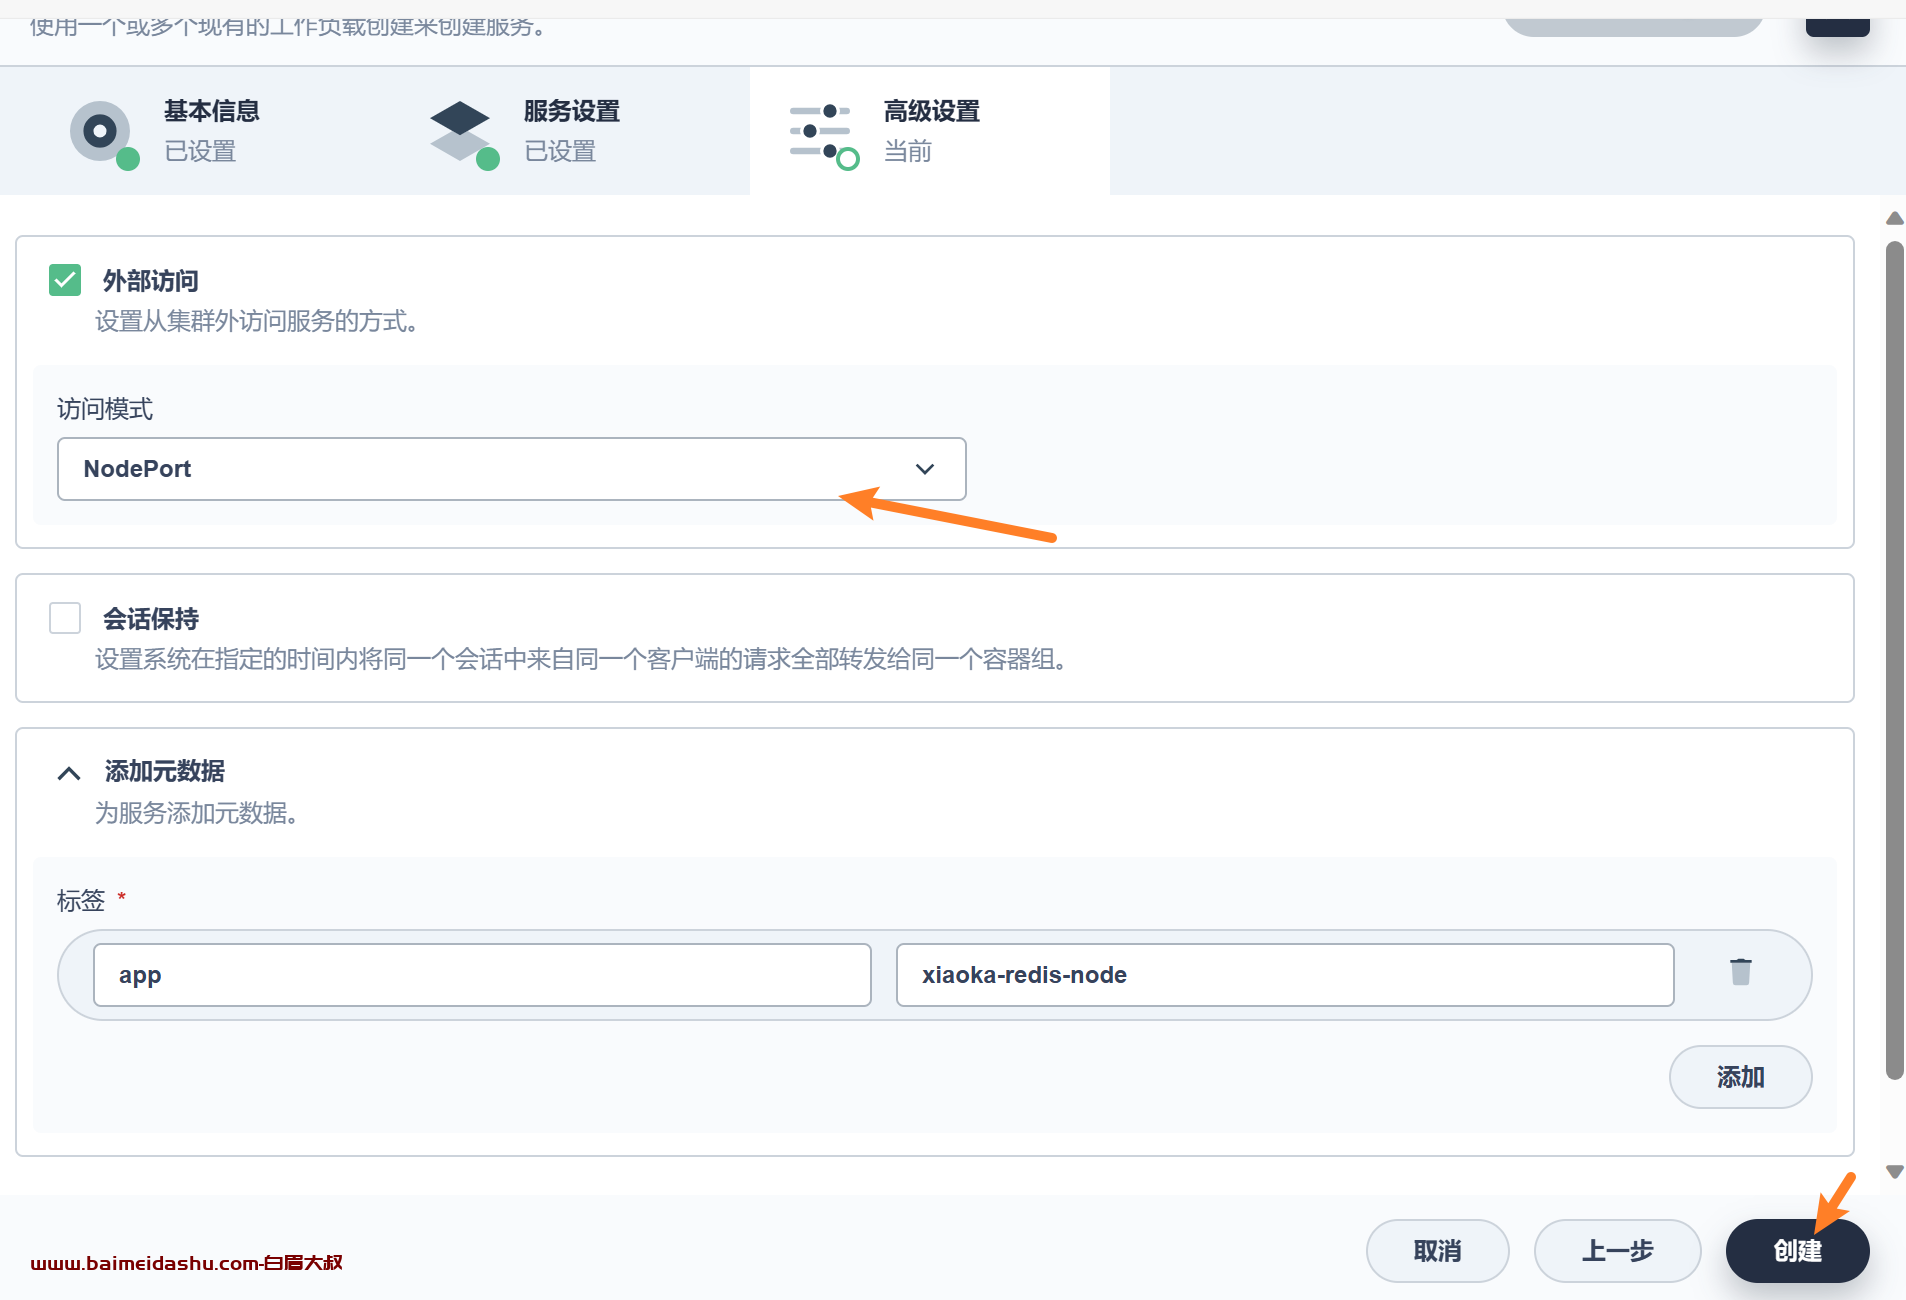The height and width of the screenshot is (1300, 1906).
Task: Focus the label value field xiaoka-redis-node
Action: pos(1285,975)
